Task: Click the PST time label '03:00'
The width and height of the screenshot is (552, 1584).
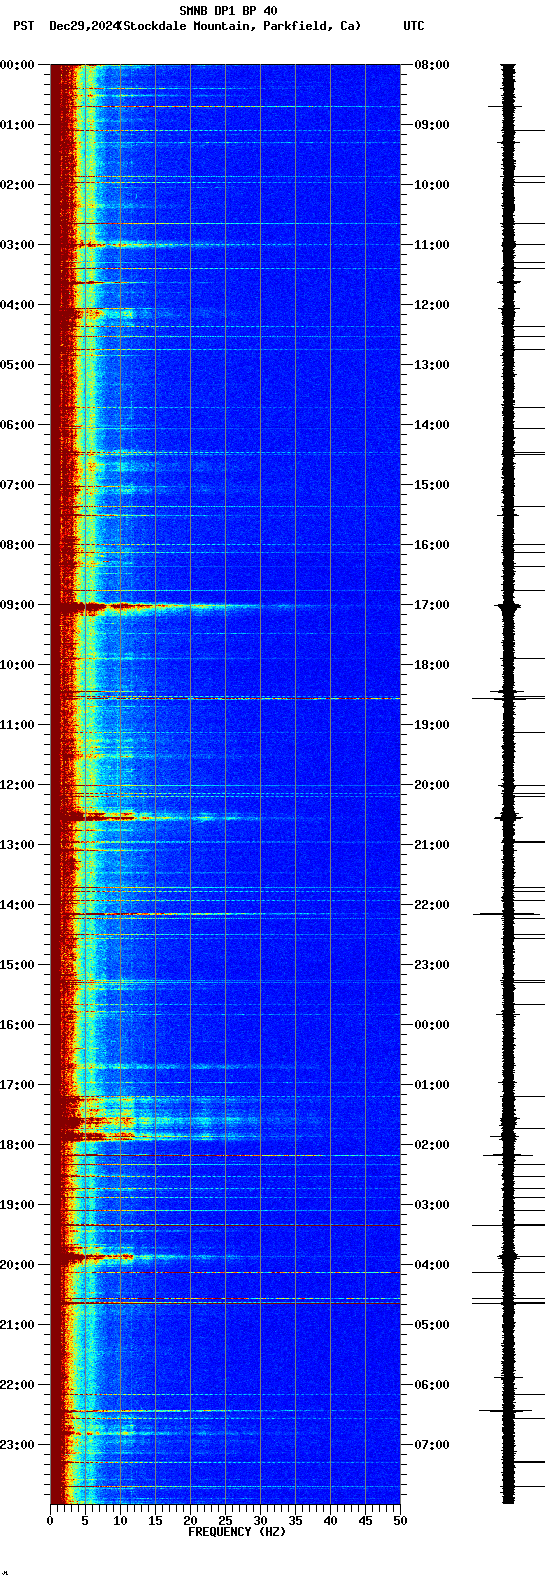Action: pyautogui.click(x=17, y=245)
